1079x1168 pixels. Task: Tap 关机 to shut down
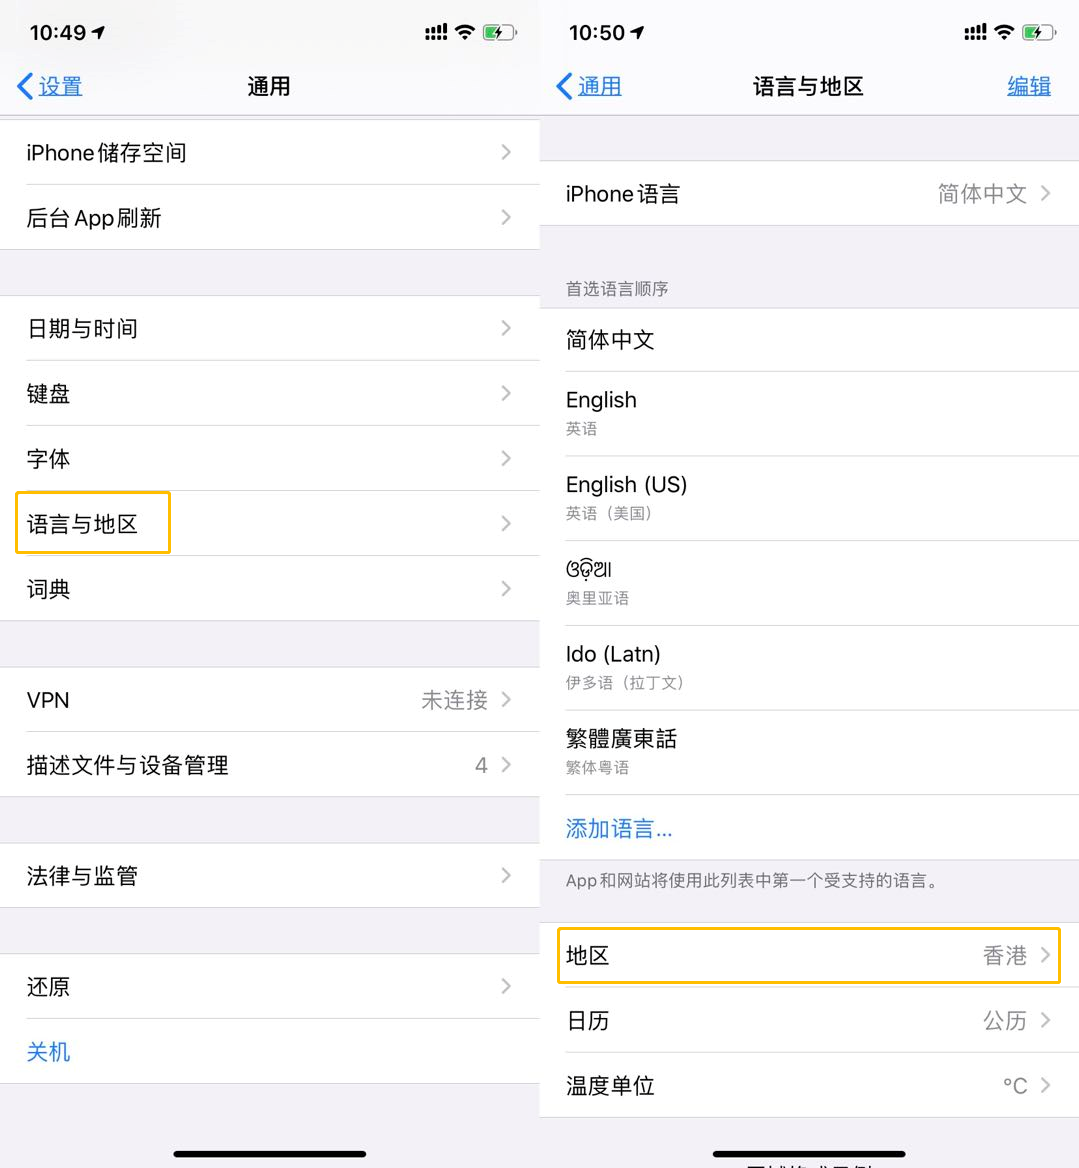click(48, 1052)
